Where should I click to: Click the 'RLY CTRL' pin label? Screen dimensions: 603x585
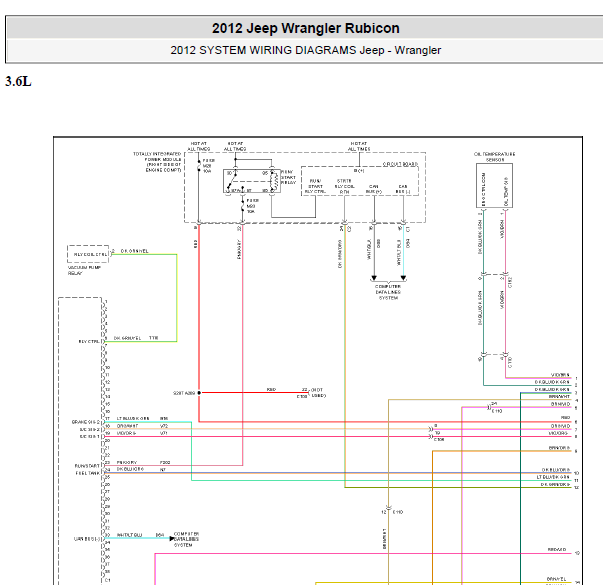tap(89, 342)
